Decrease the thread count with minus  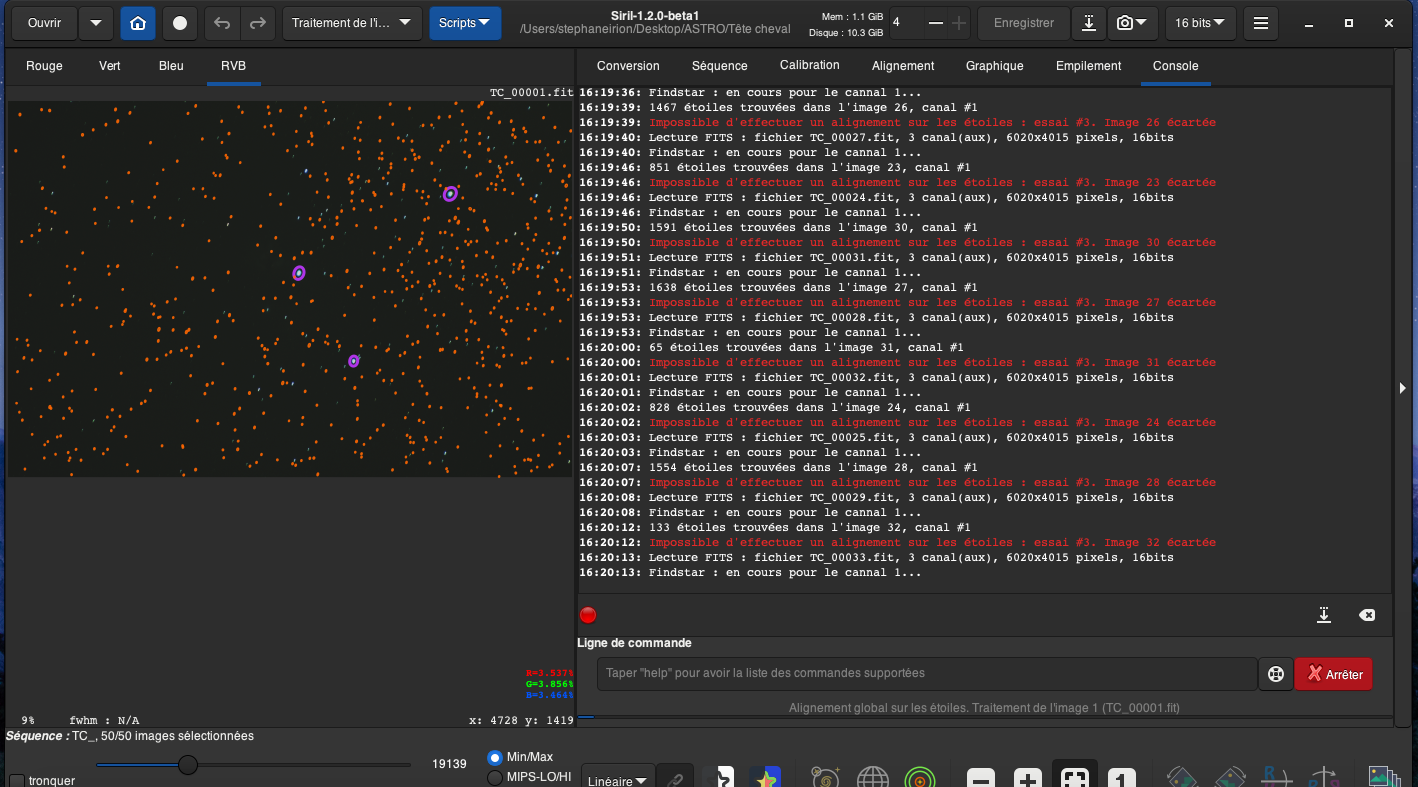[x=935, y=23]
